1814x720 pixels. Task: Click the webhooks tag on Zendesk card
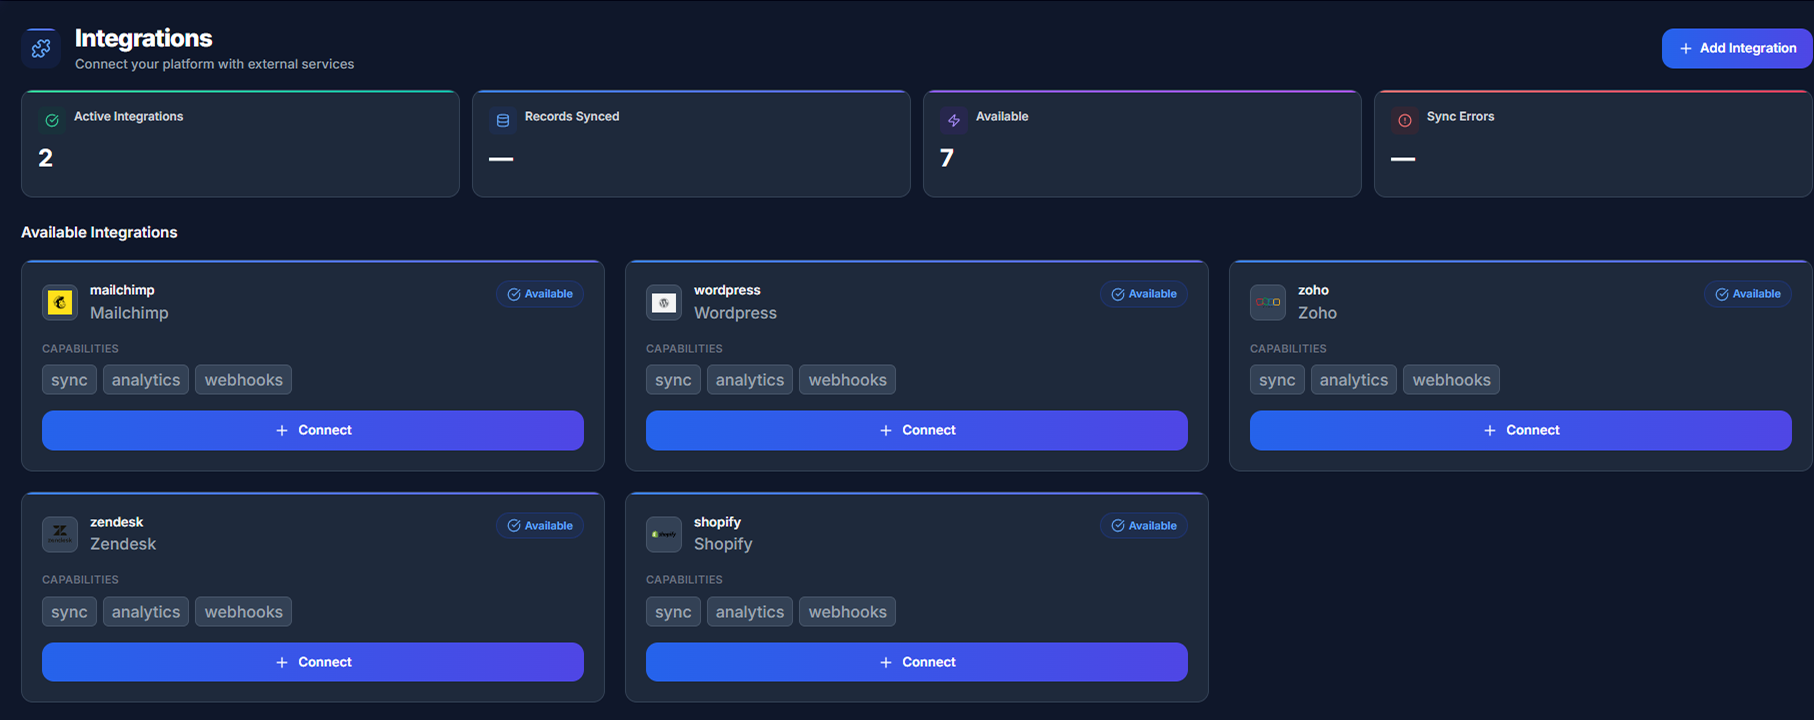[244, 612]
